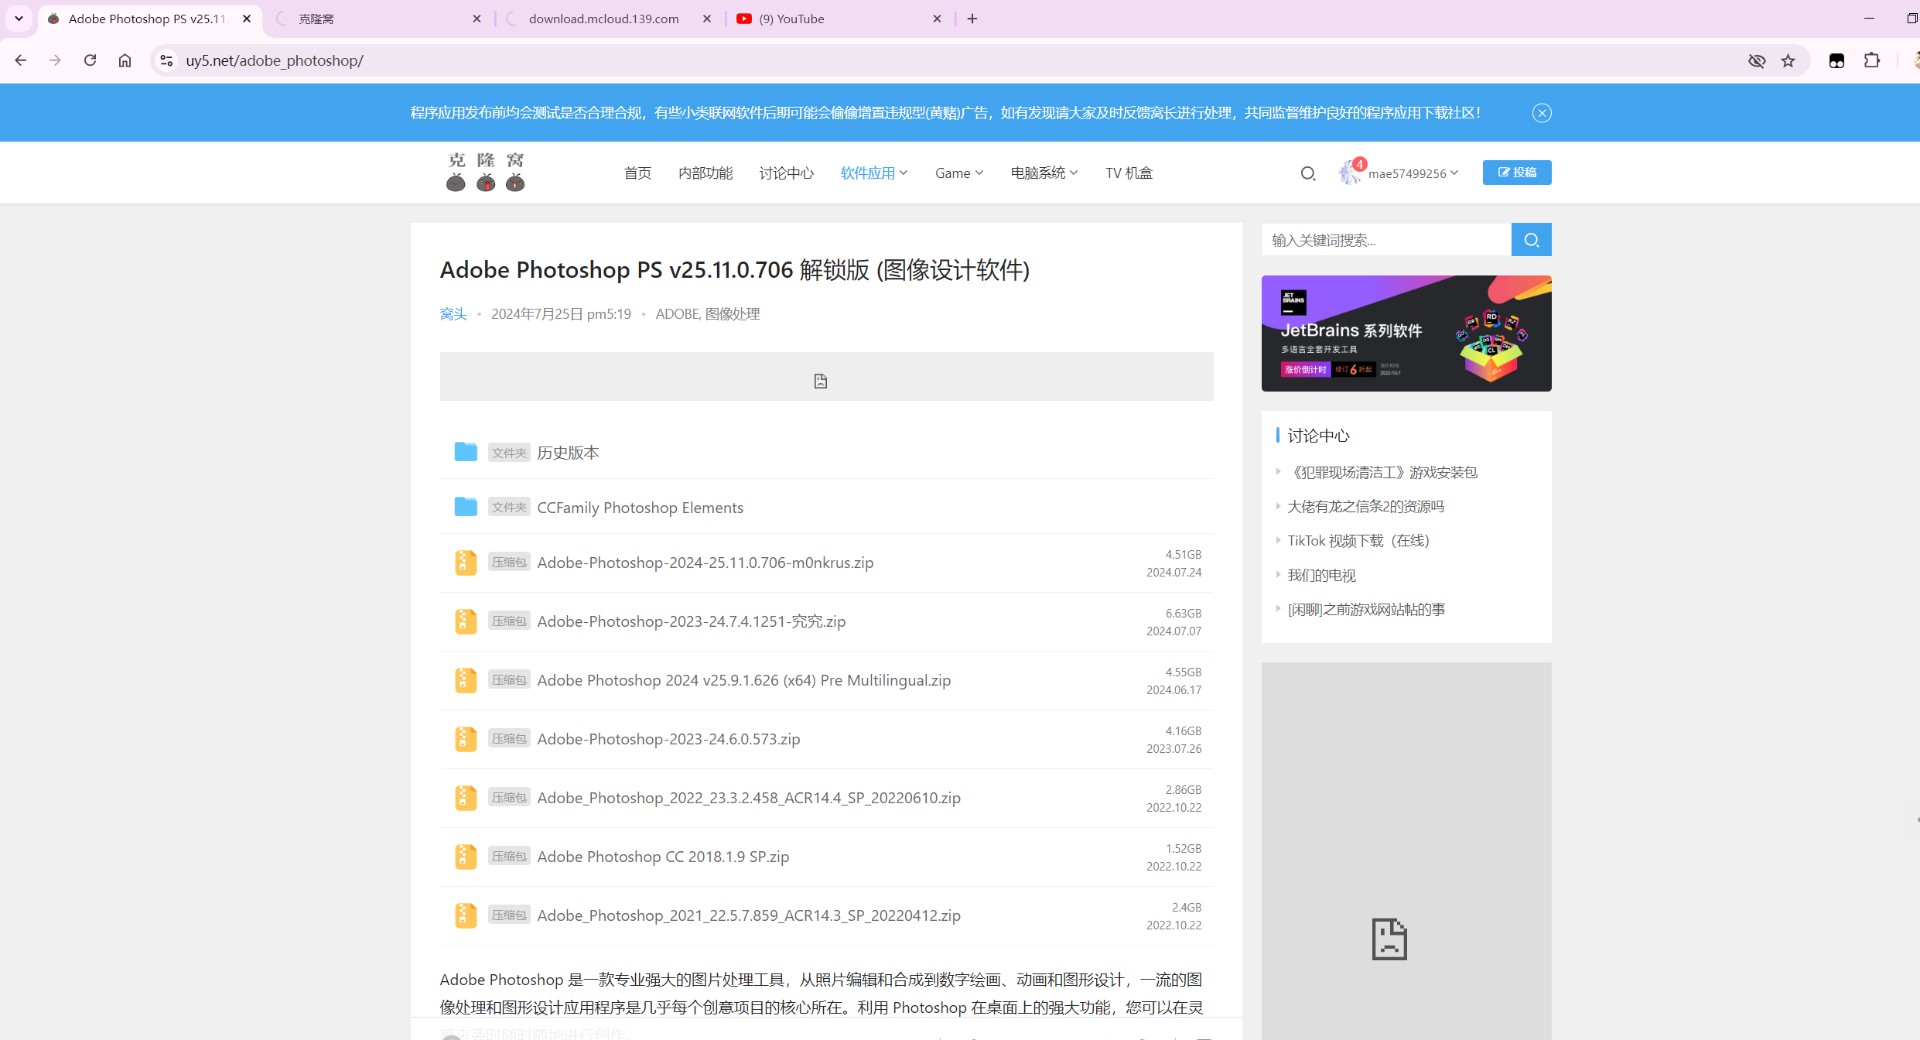Reload the current page
The image size is (1920, 1040).
tap(90, 60)
